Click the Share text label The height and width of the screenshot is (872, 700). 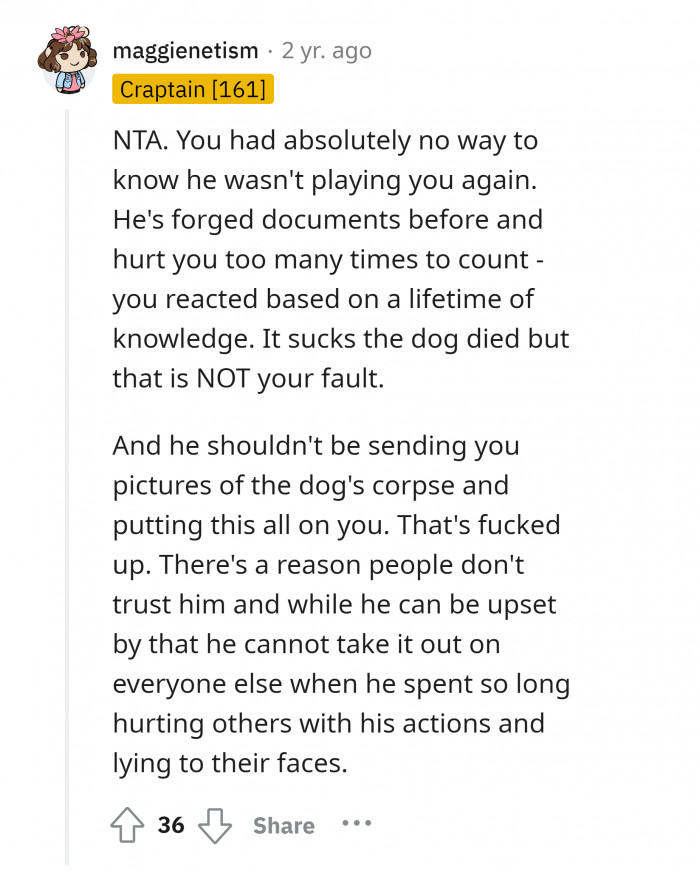(283, 825)
